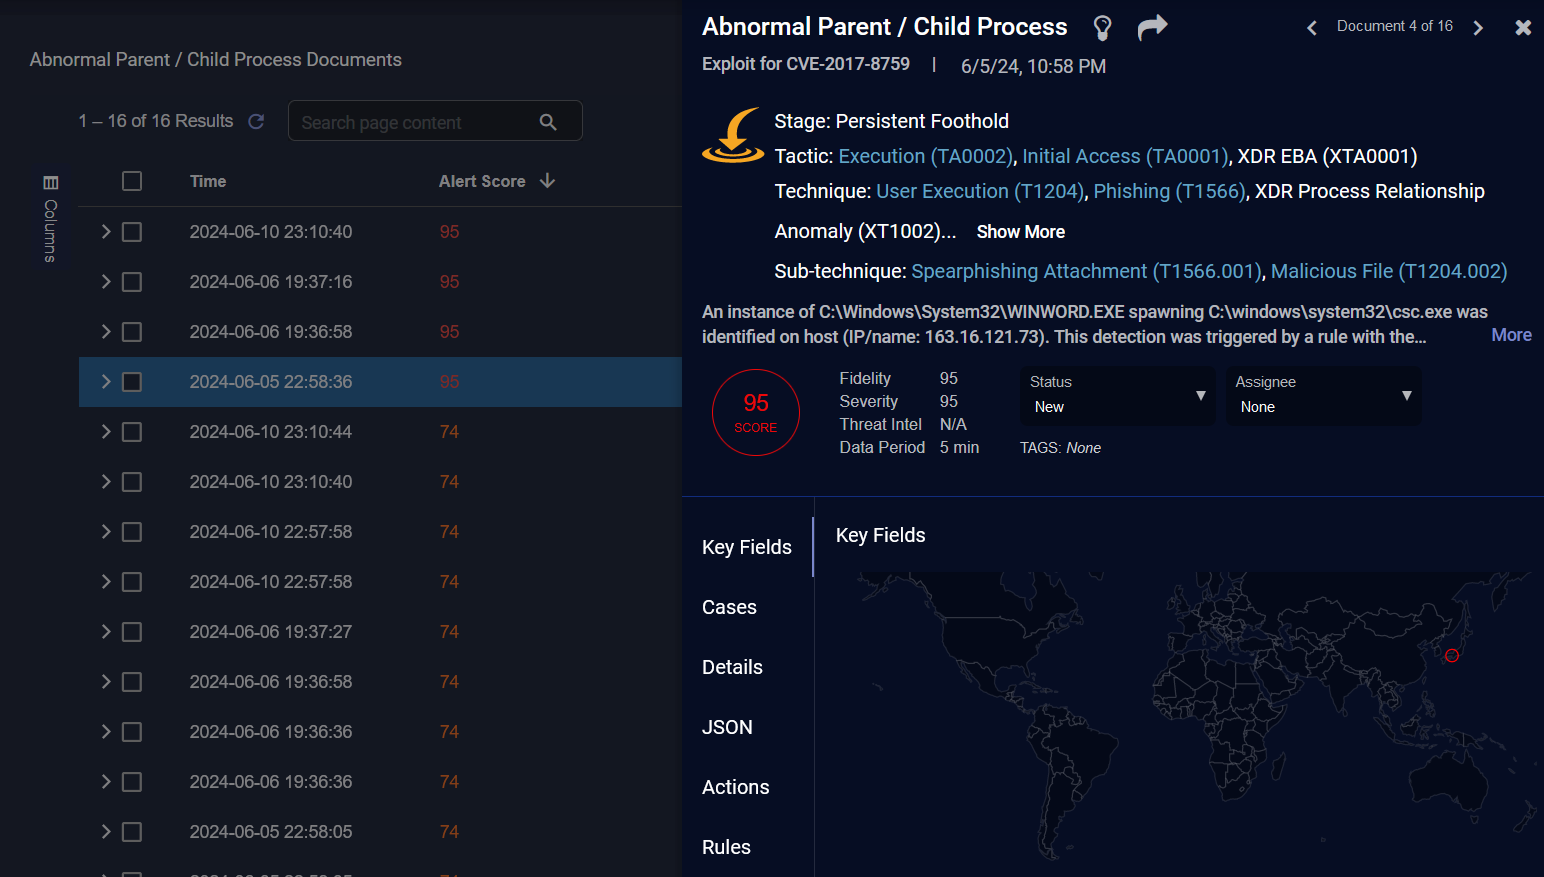Go to the previous document

[x=1312, y=28]
